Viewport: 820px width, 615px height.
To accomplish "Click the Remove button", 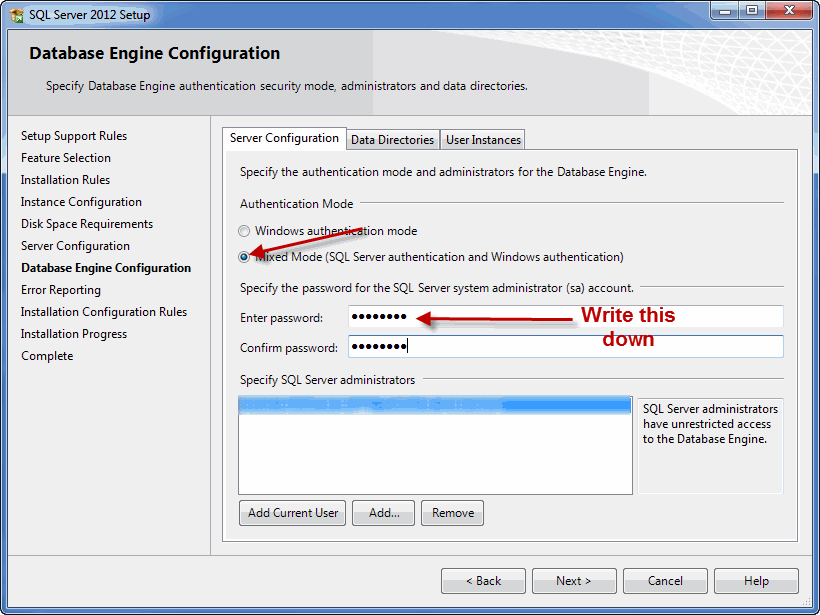I will point(453,513).
